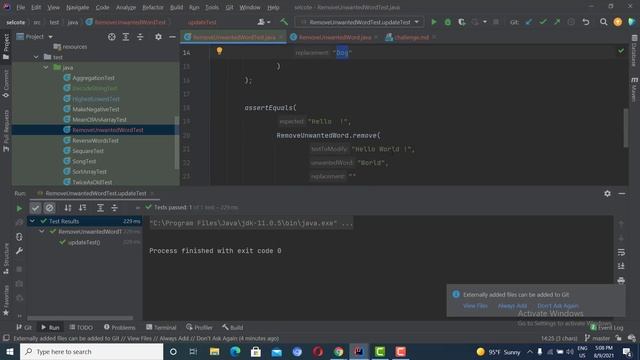Screen dimensions: 640x360
Task: Toggle the Favorites side tool window
Action: coord(6,300)
